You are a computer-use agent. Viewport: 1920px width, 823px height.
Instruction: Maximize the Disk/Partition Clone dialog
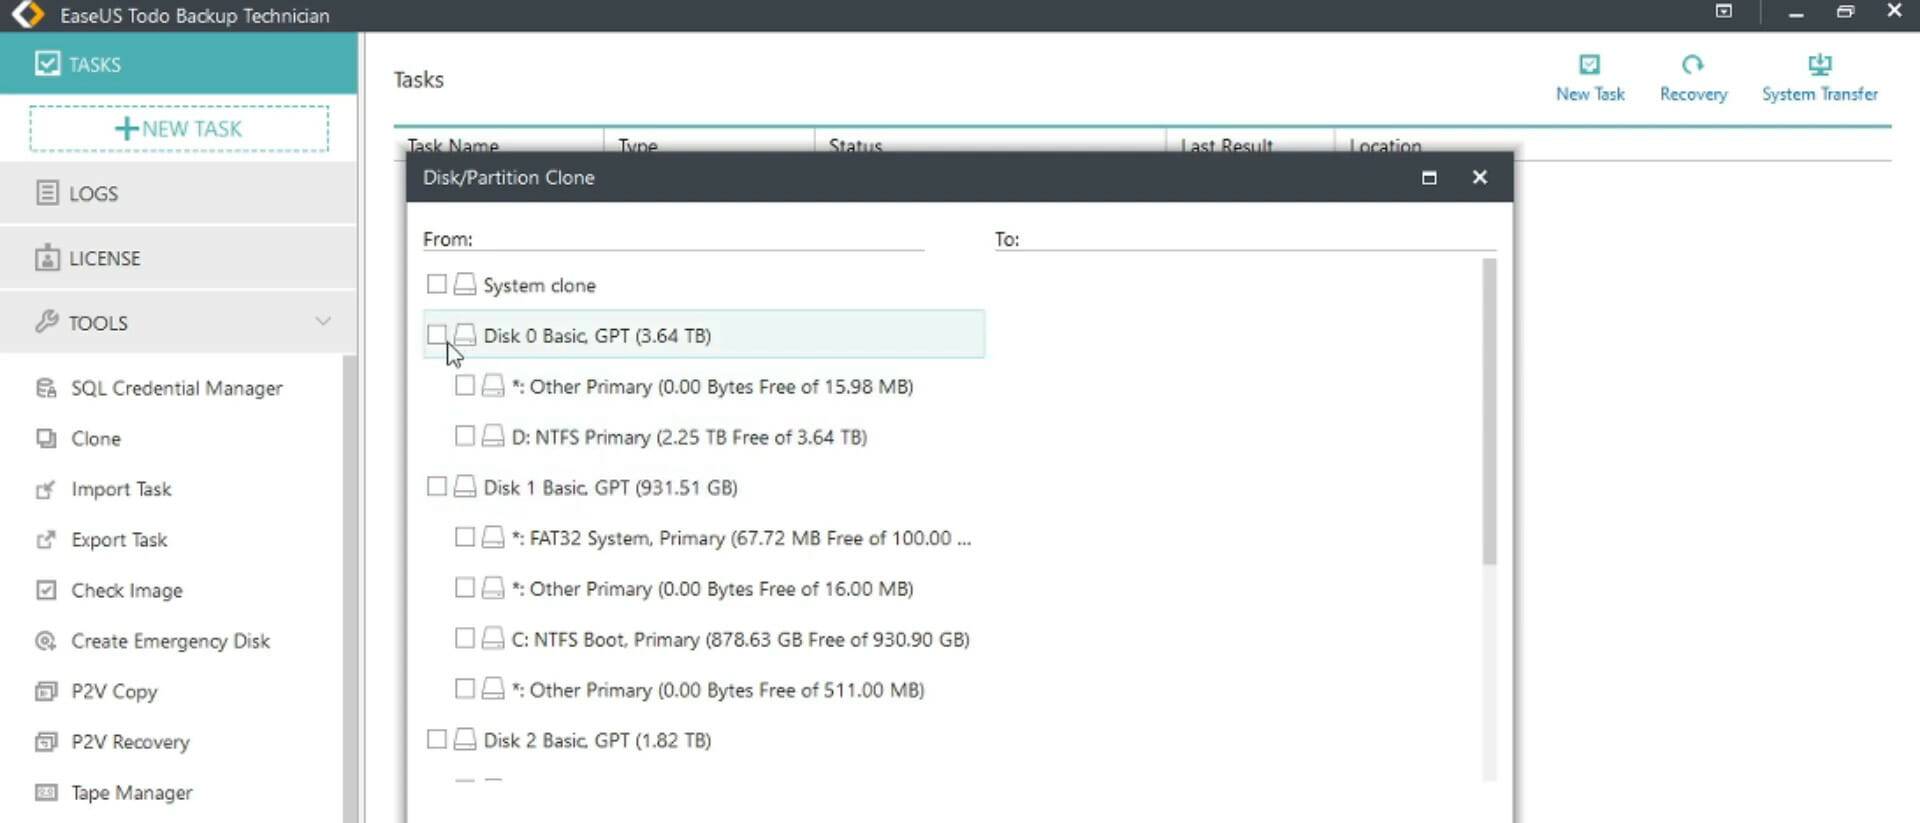[x=1429, y=177]
